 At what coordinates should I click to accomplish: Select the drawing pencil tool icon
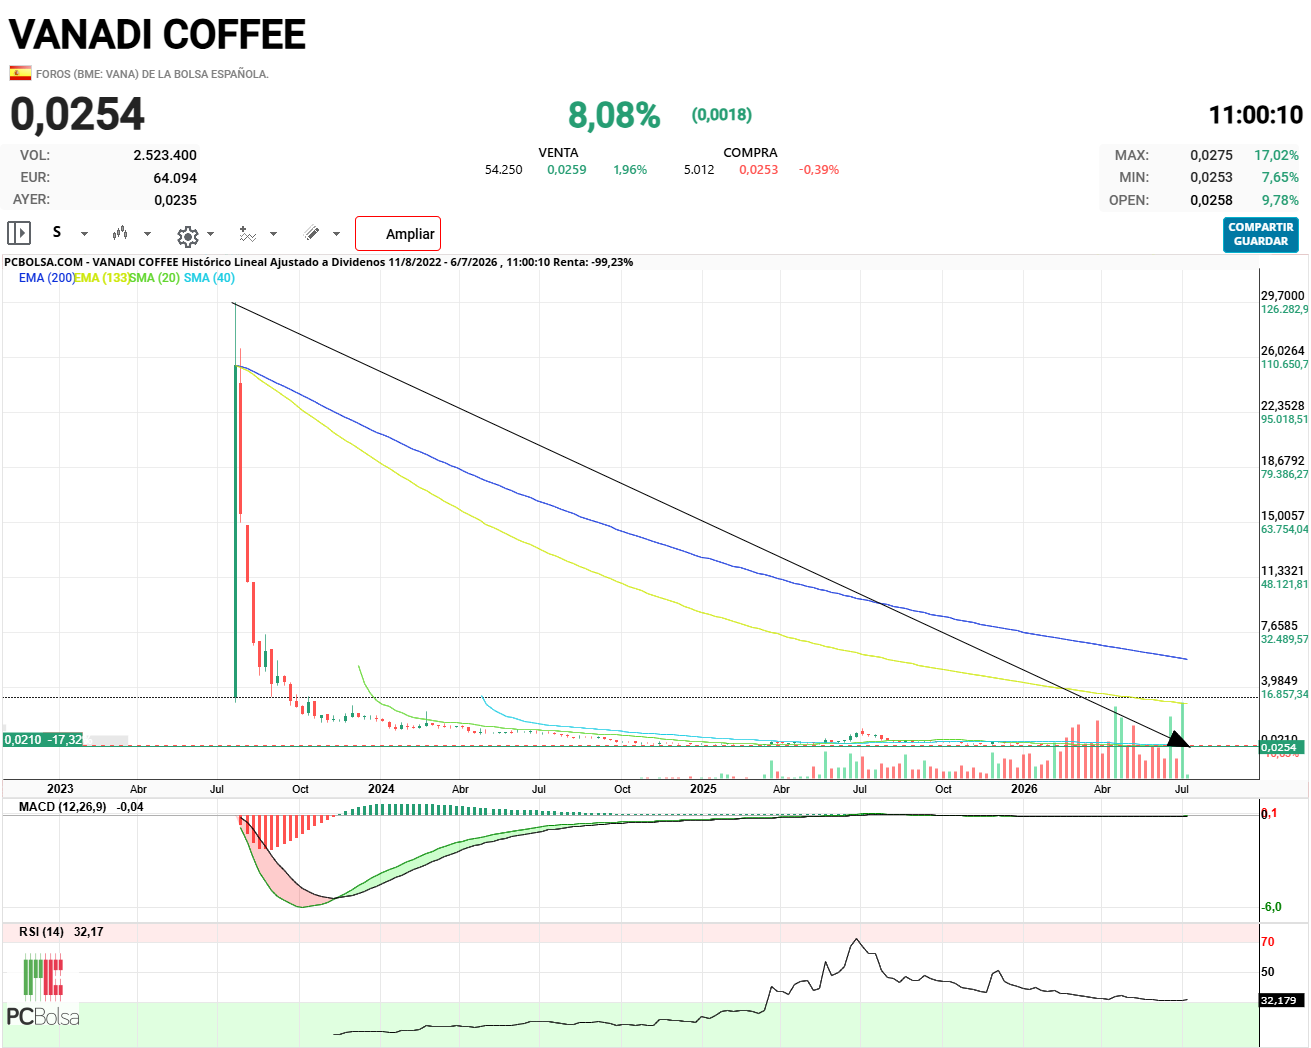click(x=312, y=233)
